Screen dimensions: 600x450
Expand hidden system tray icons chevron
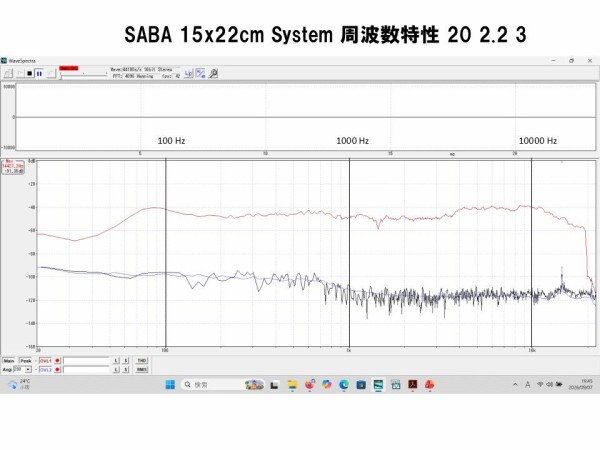click(x=515, y=385)
